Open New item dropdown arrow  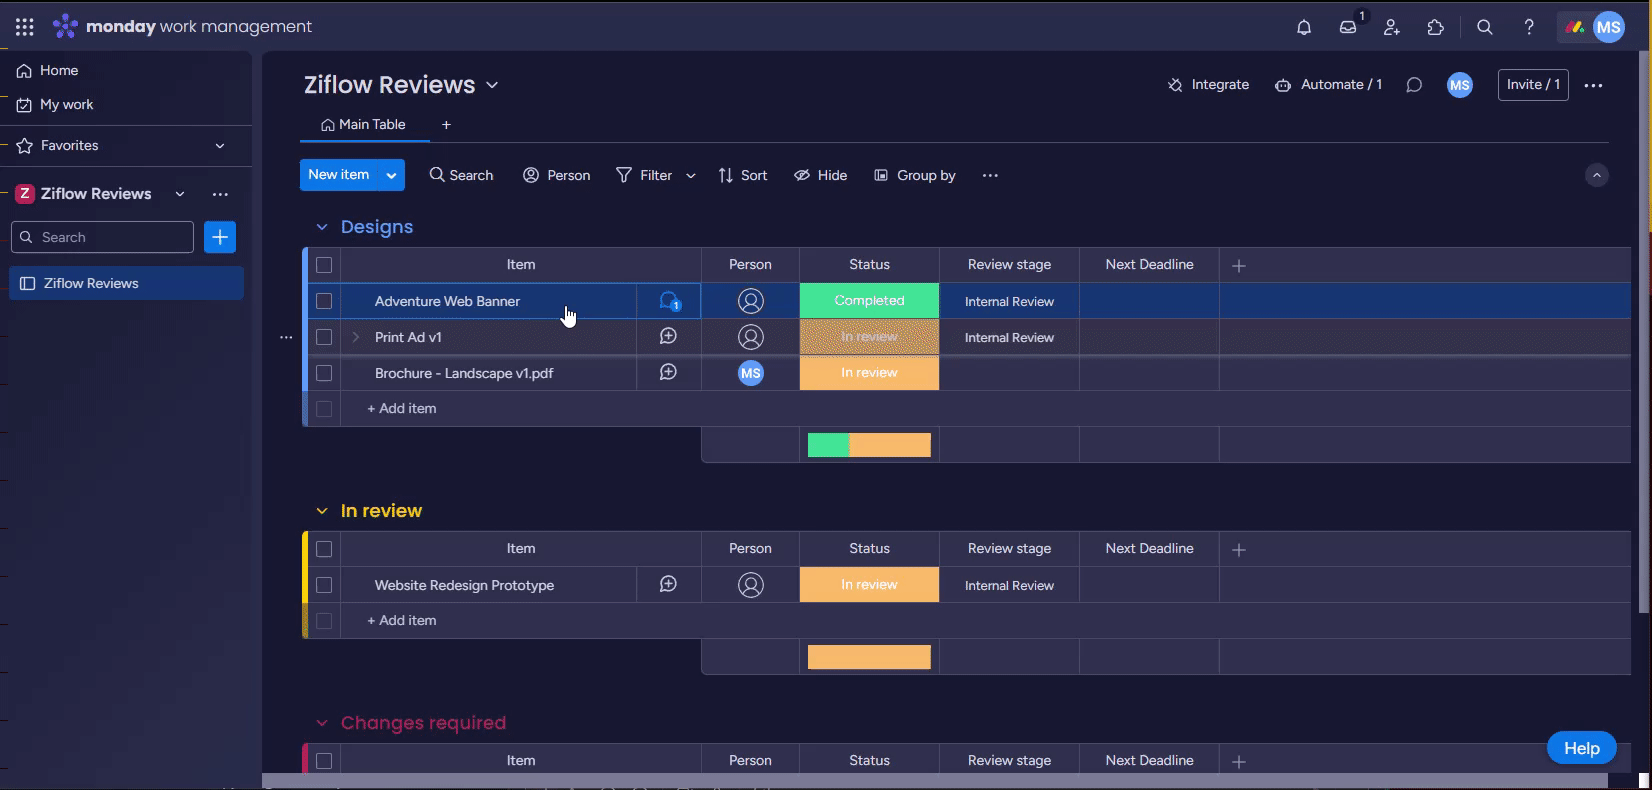[x=391, y=175]
